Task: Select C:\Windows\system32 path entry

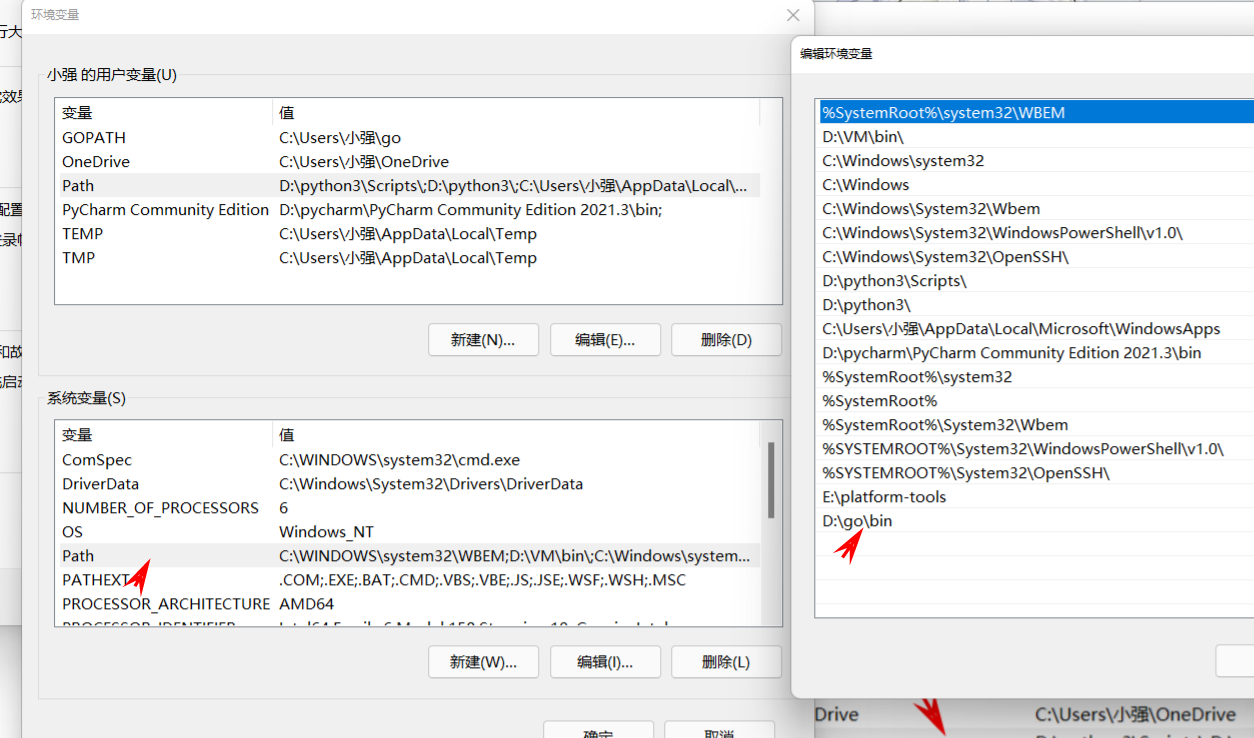Action: pyautogui.click(x=1036, y=161)
